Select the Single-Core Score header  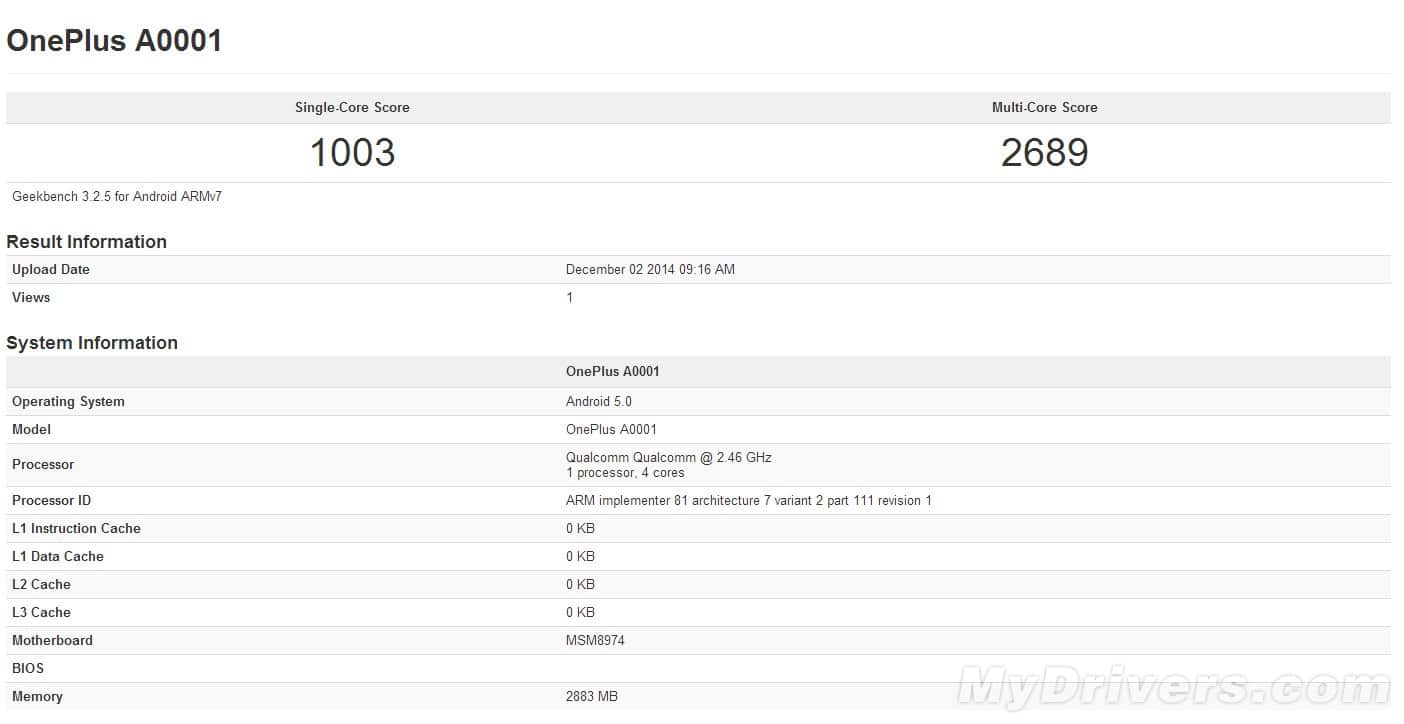352,107
